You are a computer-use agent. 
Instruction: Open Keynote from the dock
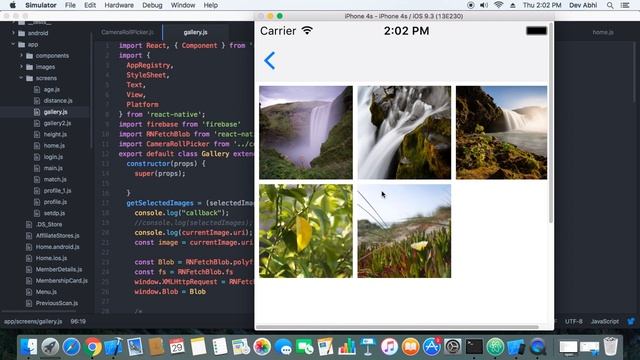click(368, 347)
